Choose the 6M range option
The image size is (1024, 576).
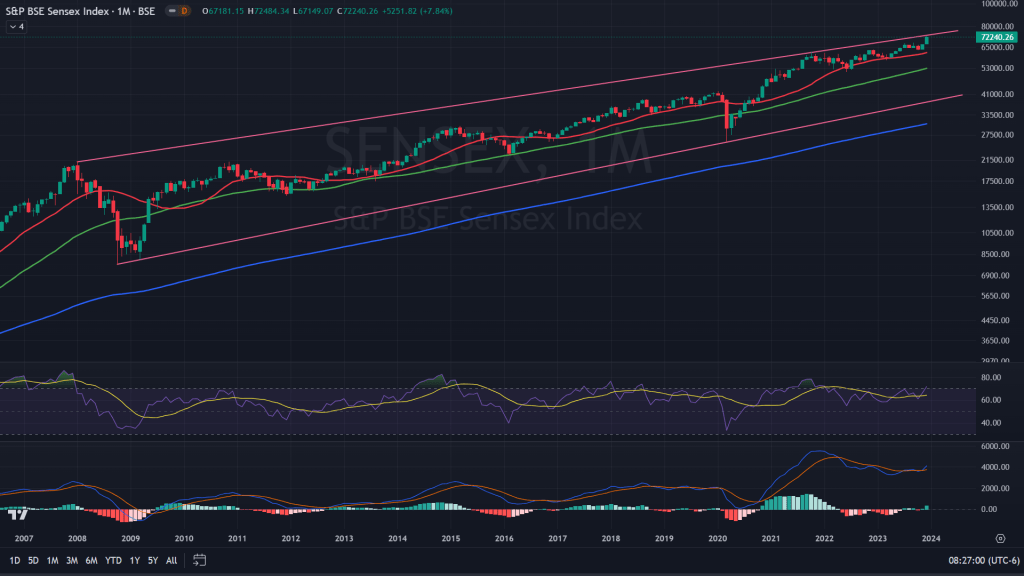coord(92,560)
